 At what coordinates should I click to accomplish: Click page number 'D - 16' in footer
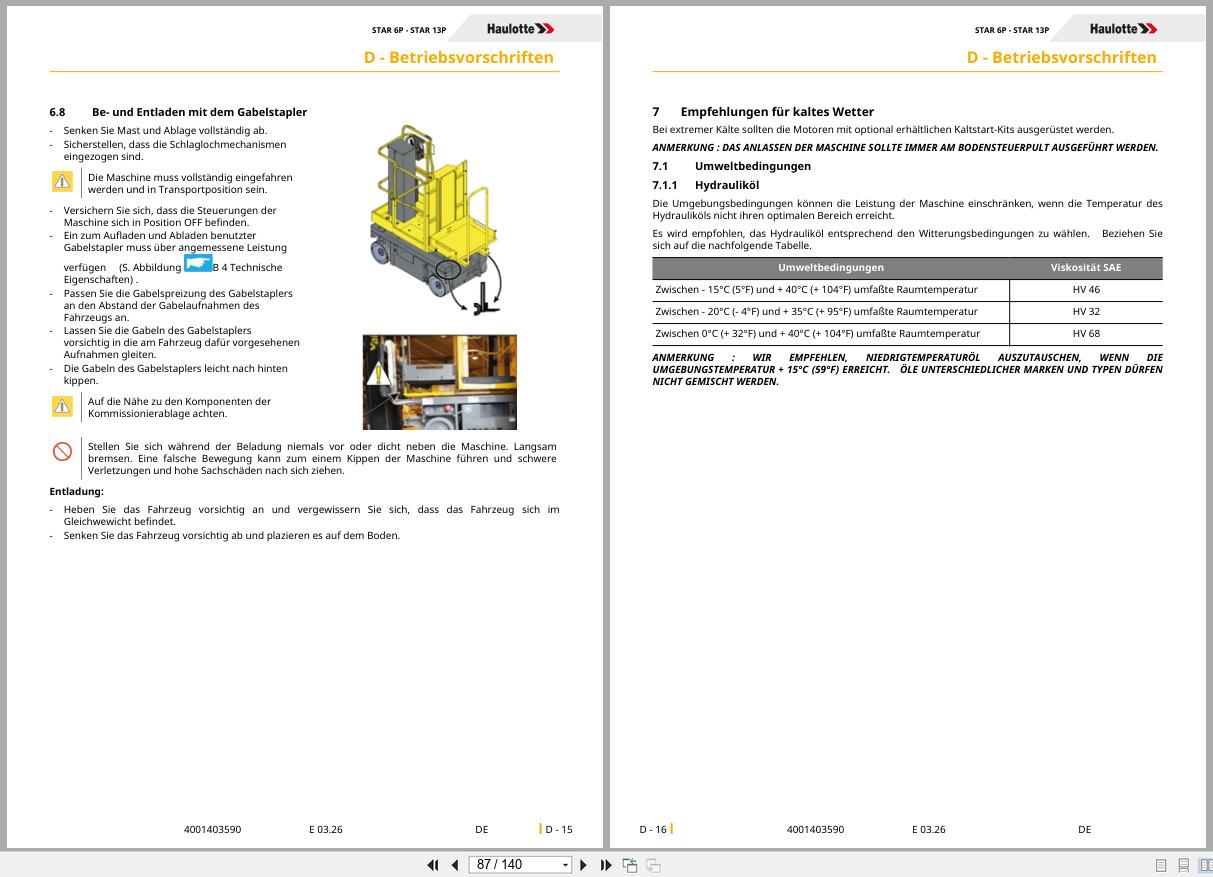[653, 829]
